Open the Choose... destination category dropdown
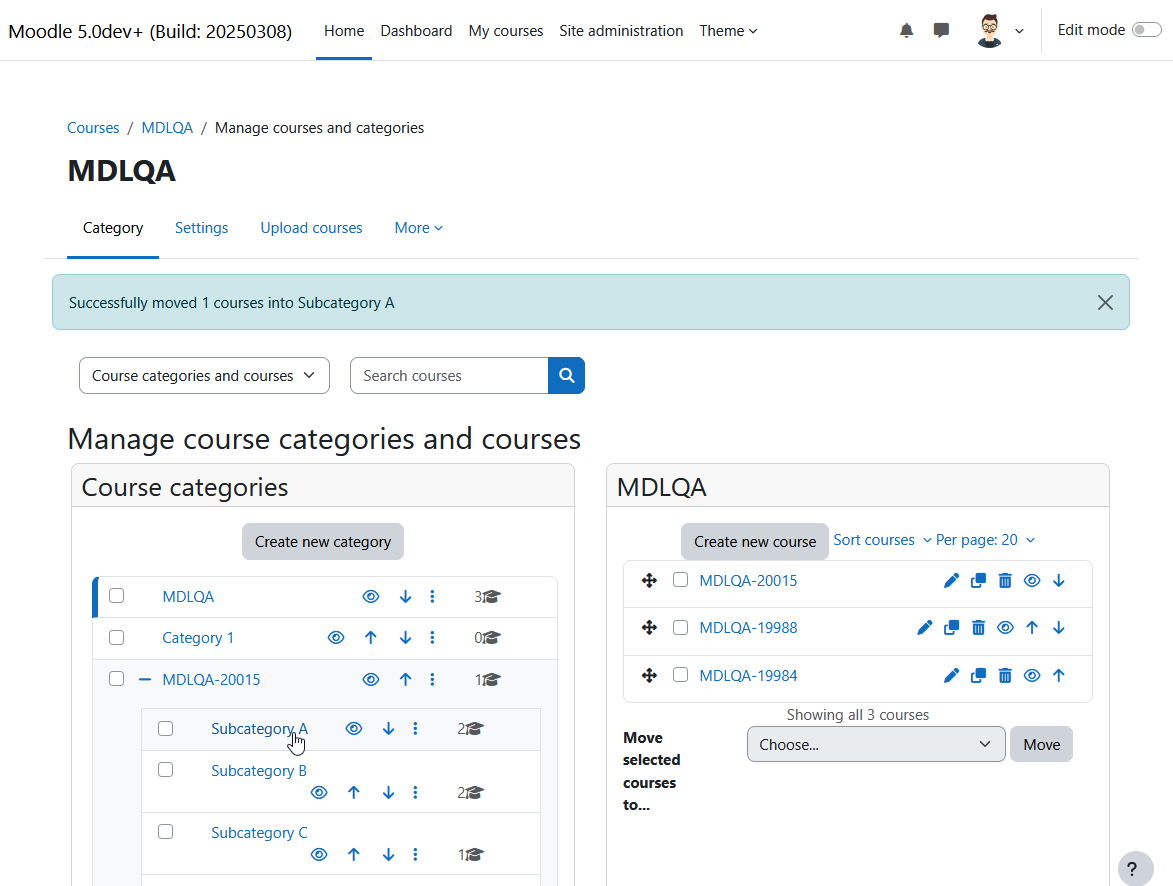 point(876,745)
